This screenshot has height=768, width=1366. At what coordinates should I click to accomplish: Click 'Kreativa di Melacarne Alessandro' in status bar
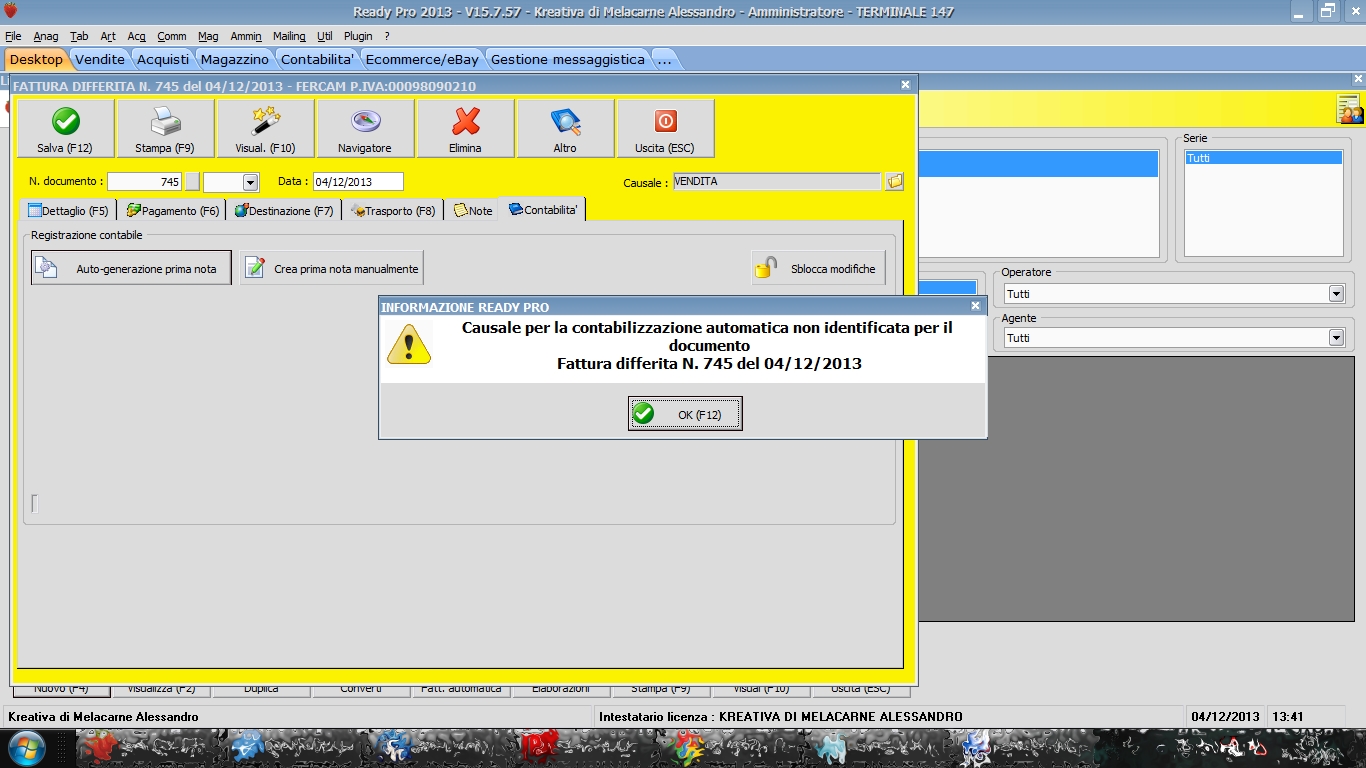(104, 716)
